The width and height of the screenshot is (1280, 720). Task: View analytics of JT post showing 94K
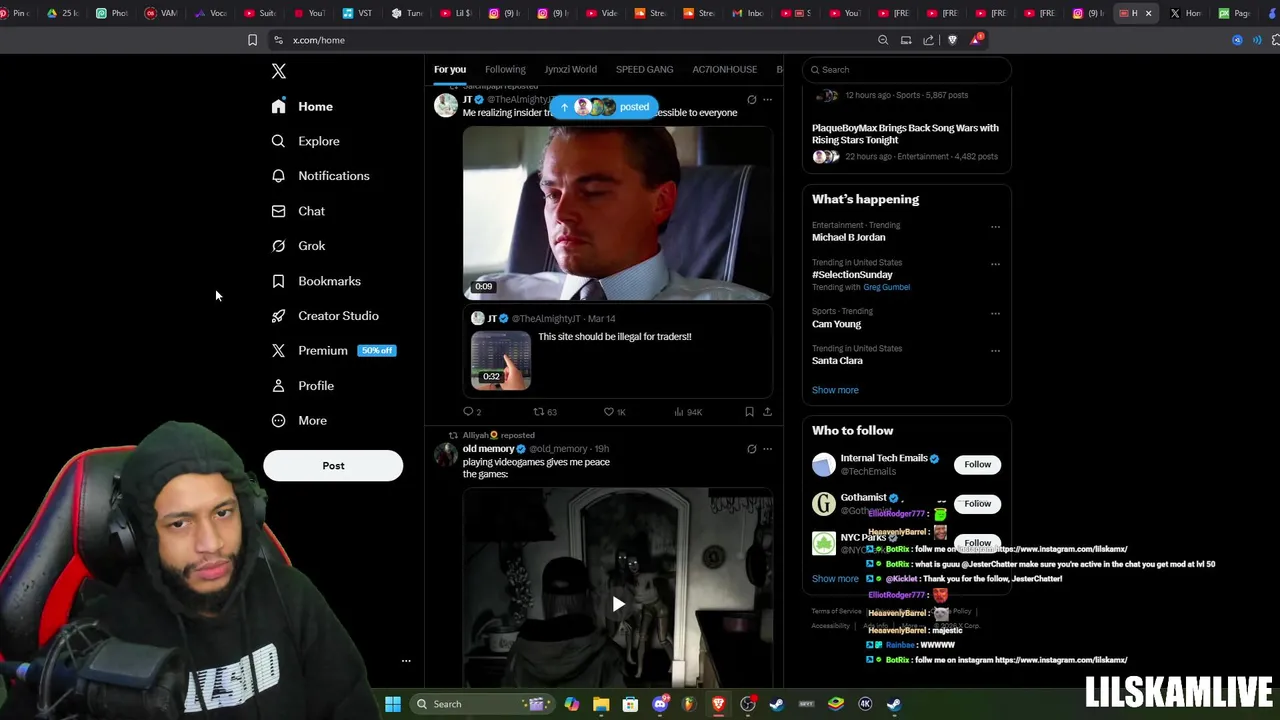[x=688, y=412]
